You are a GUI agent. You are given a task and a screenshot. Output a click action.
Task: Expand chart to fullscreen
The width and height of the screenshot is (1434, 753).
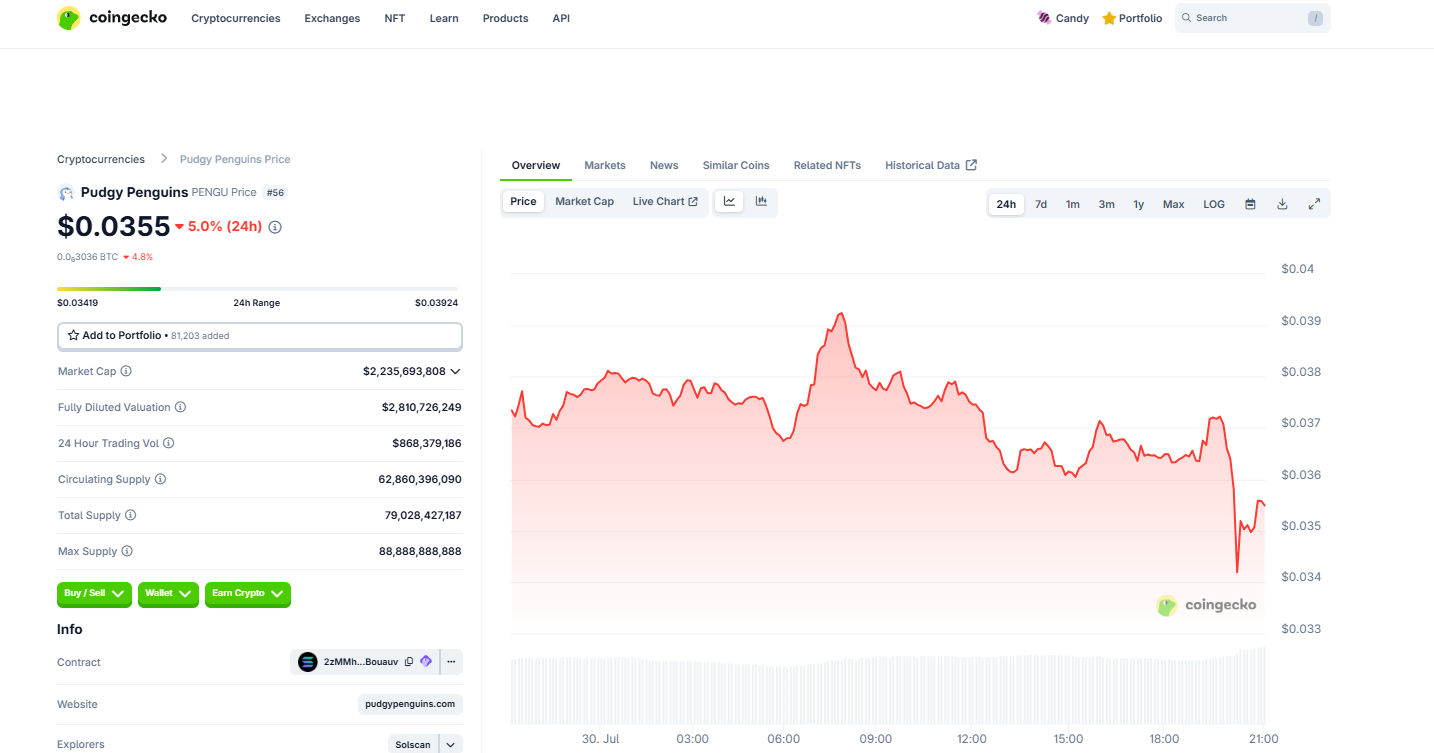1314,204
